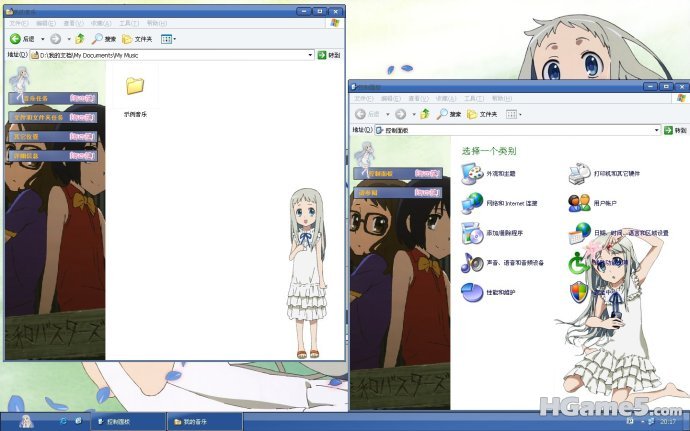Open the green accessibility options icon
This screenshot has width=690, height=431.
coord(579,263)
